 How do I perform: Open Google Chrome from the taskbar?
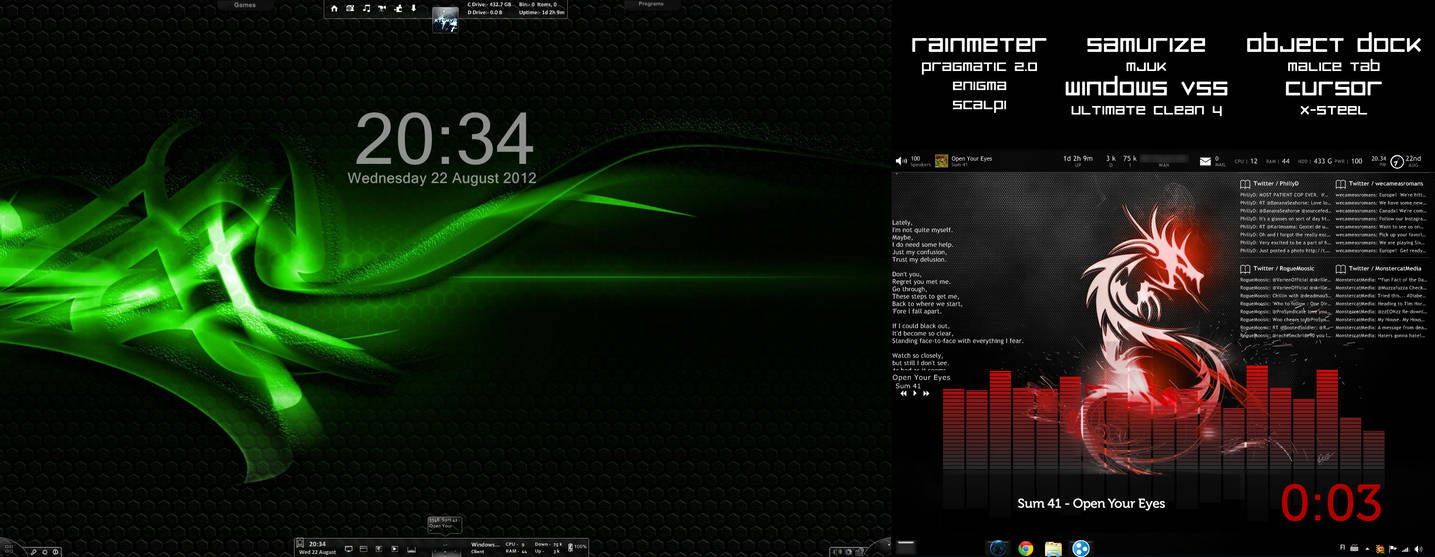[x=1025, y=548]
